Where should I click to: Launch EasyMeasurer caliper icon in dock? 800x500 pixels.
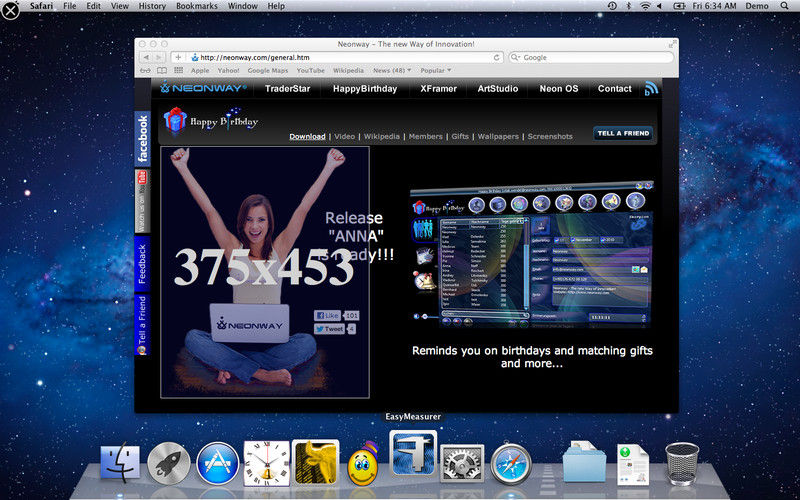(413, 453)
